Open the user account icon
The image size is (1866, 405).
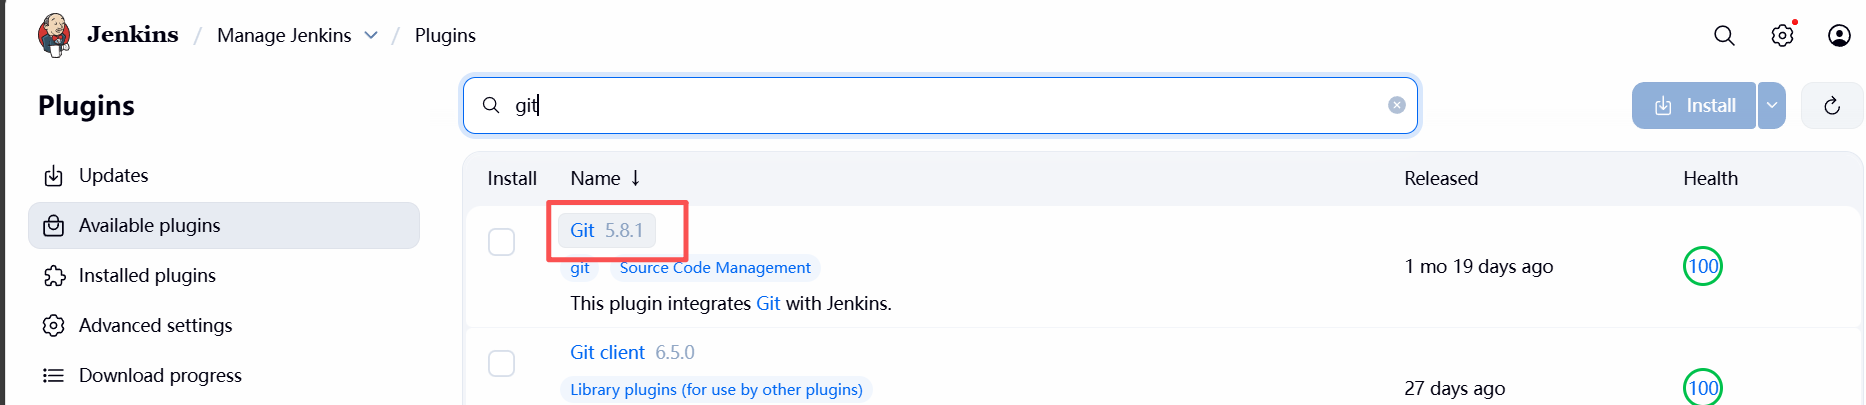[1839, 36]
